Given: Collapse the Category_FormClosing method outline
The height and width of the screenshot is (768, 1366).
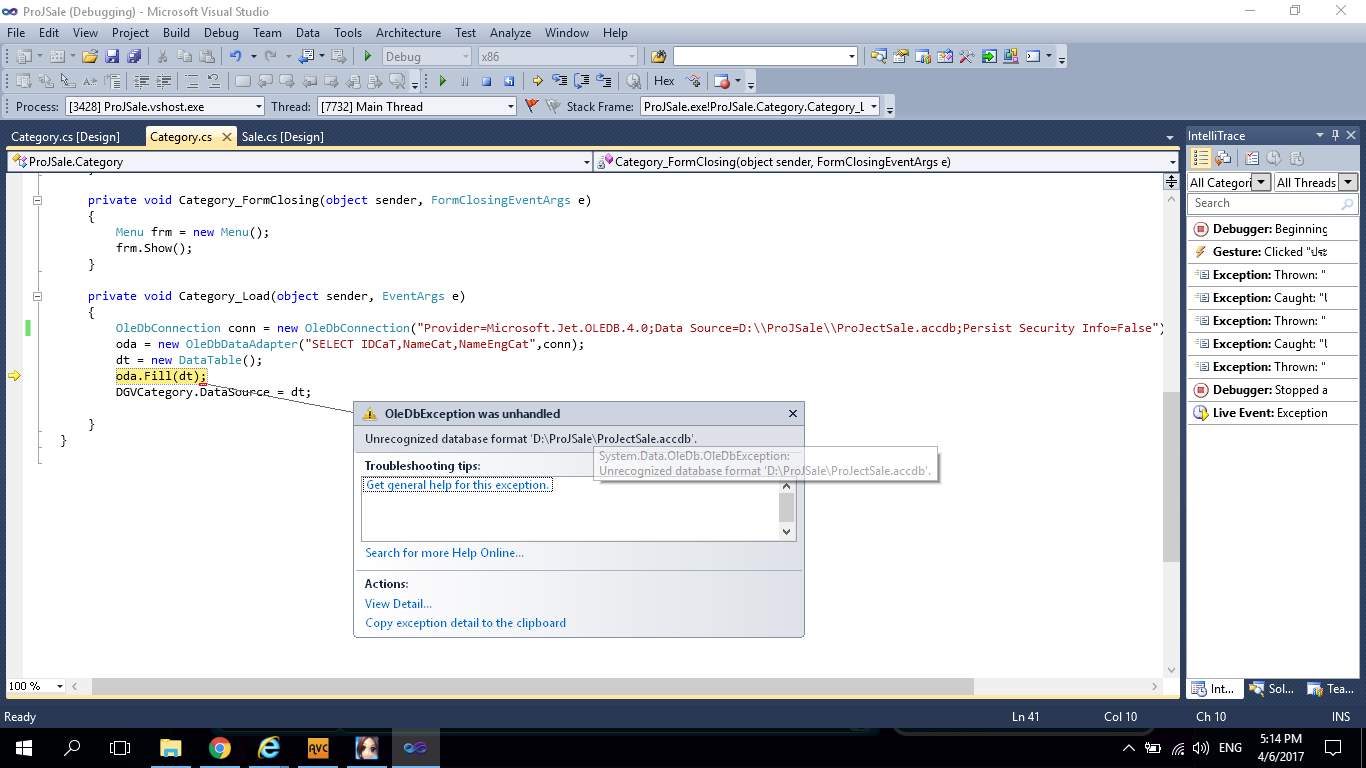Looking at the screenshot, I should 38,200.
